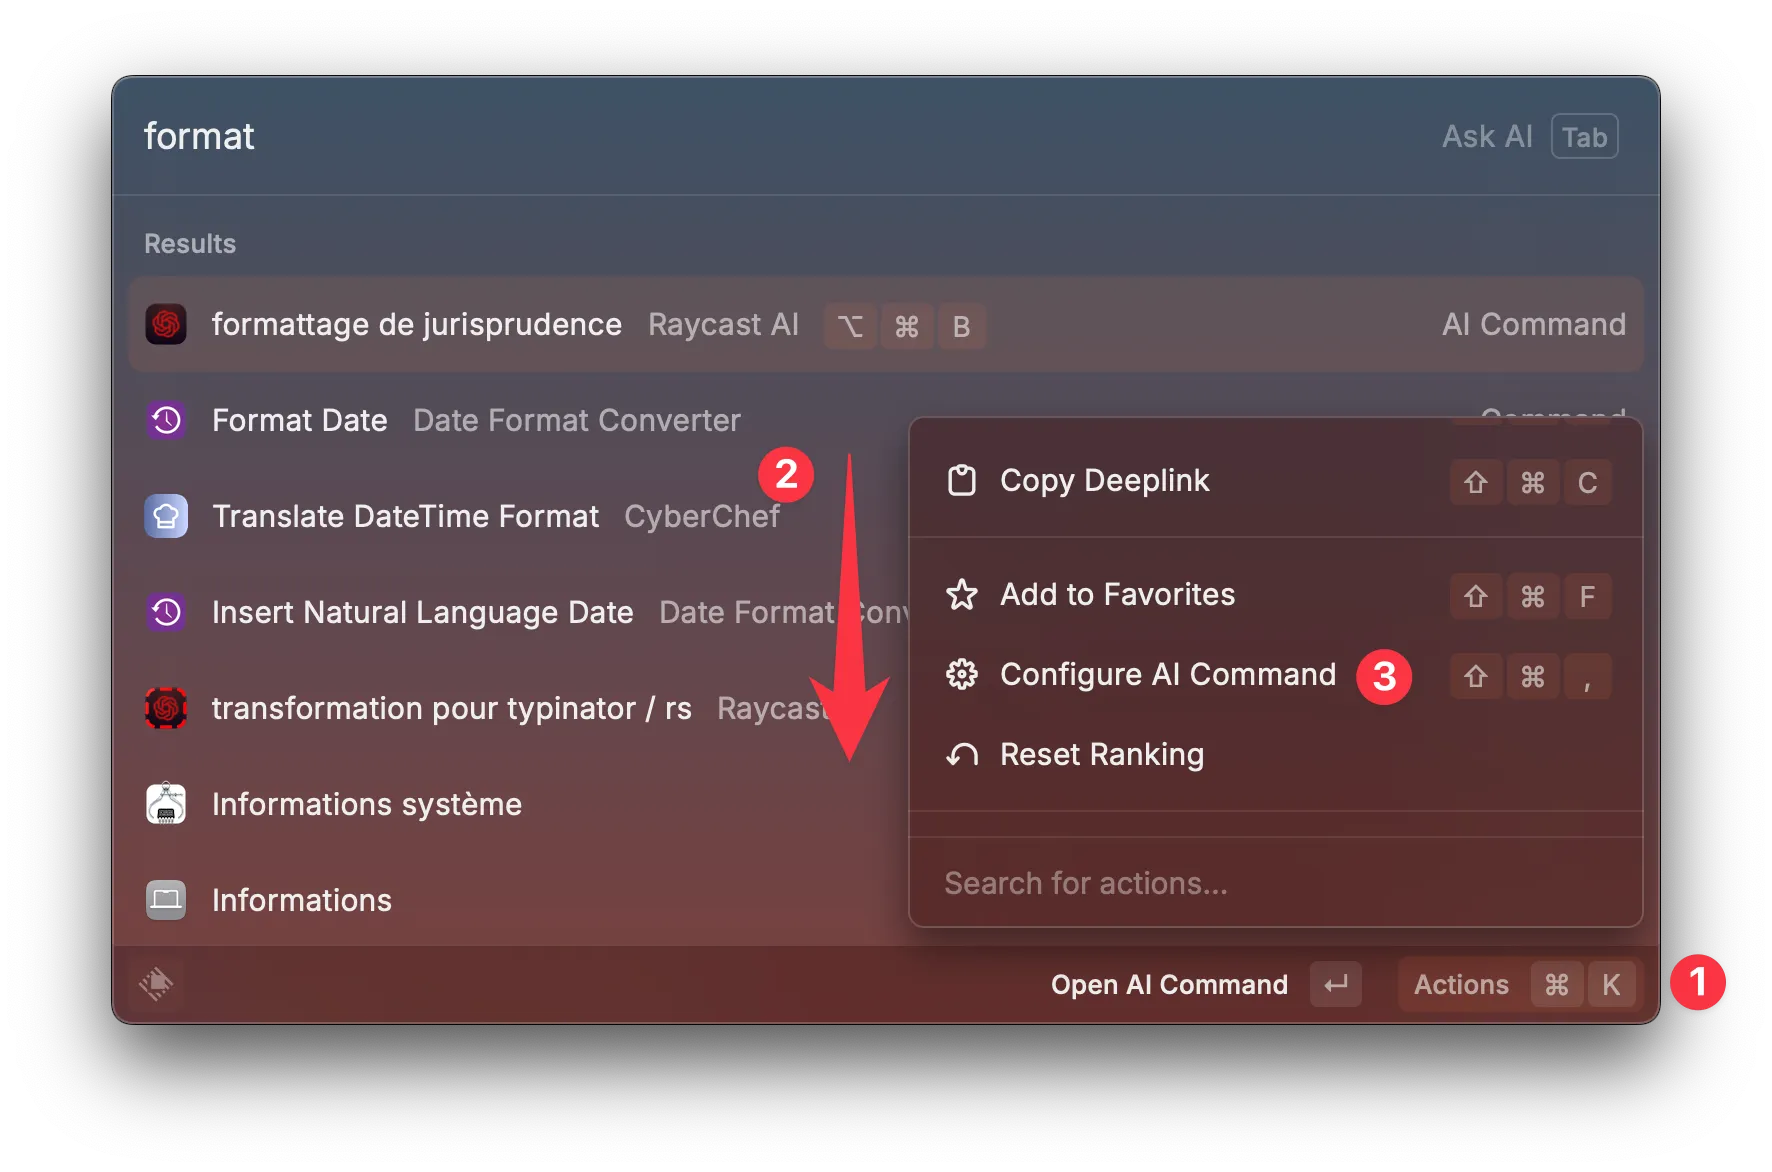The height and width of the screenshot is (1172, 1772).
Task: Open Configure AI Command menu entry
Action: click(1276, 675)
